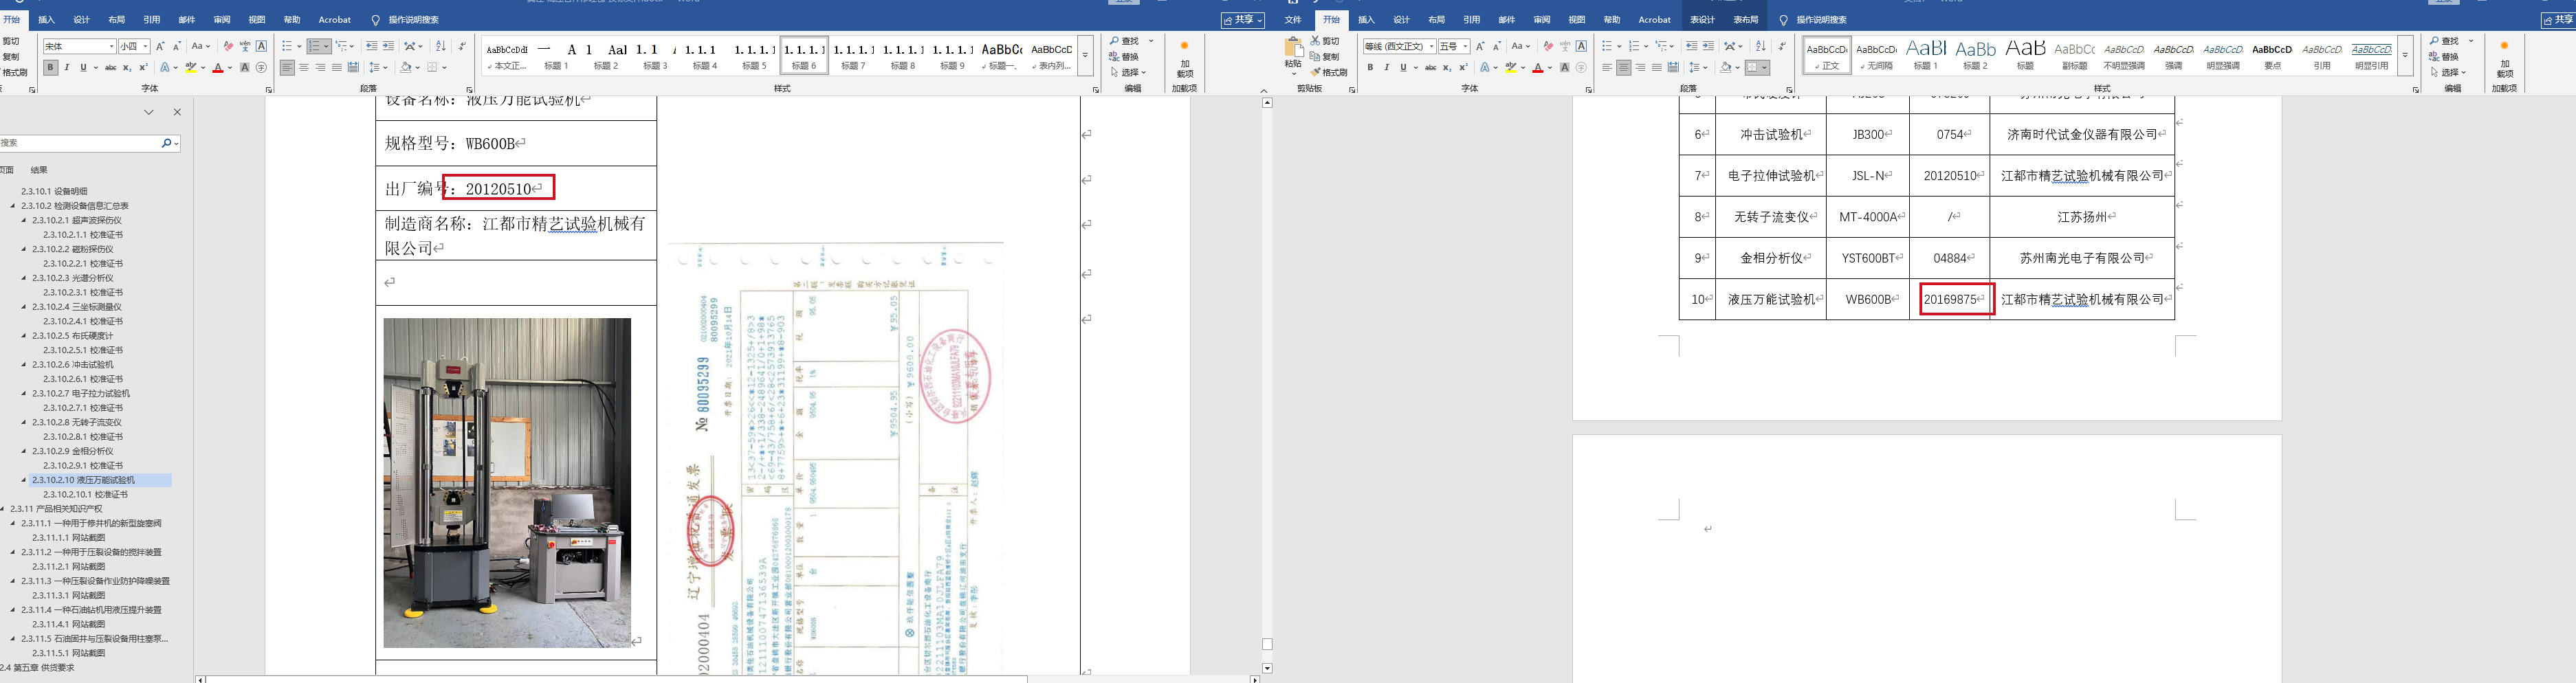
Task: Toggle Italic in the right Word window
Action: click(1386, 68)
